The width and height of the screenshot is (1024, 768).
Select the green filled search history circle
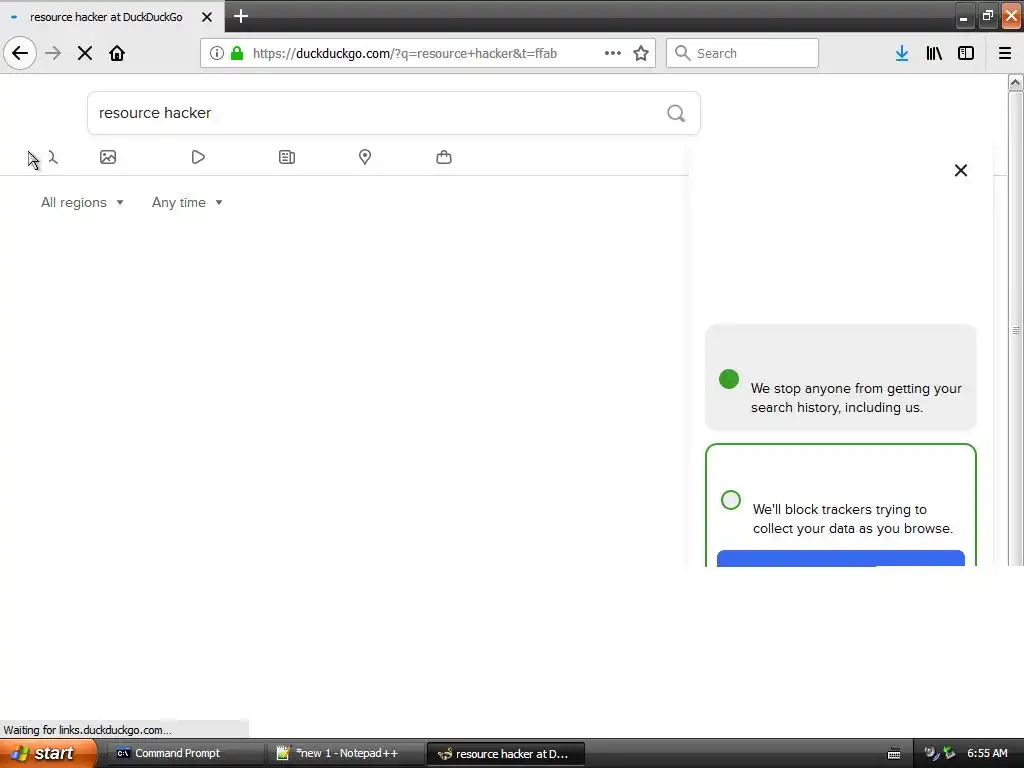tap(729, 379)
